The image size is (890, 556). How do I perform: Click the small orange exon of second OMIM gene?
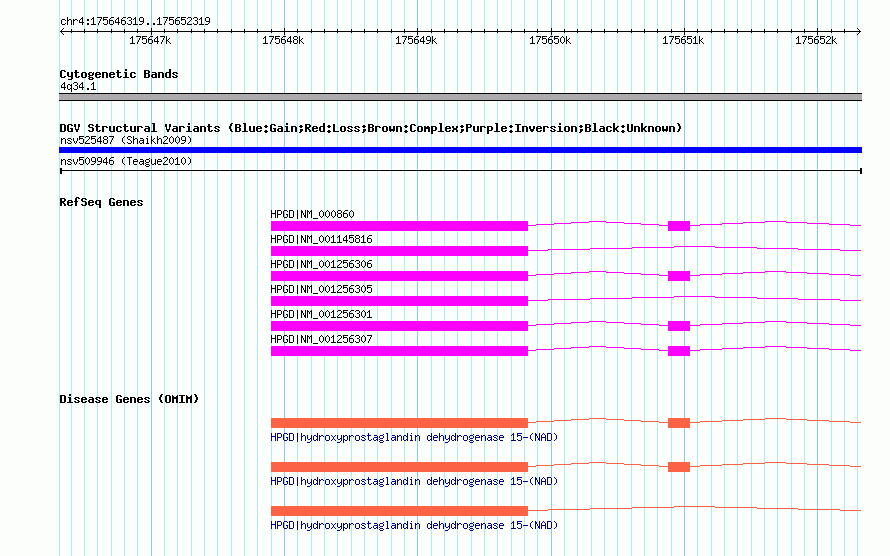click(679, 467)
